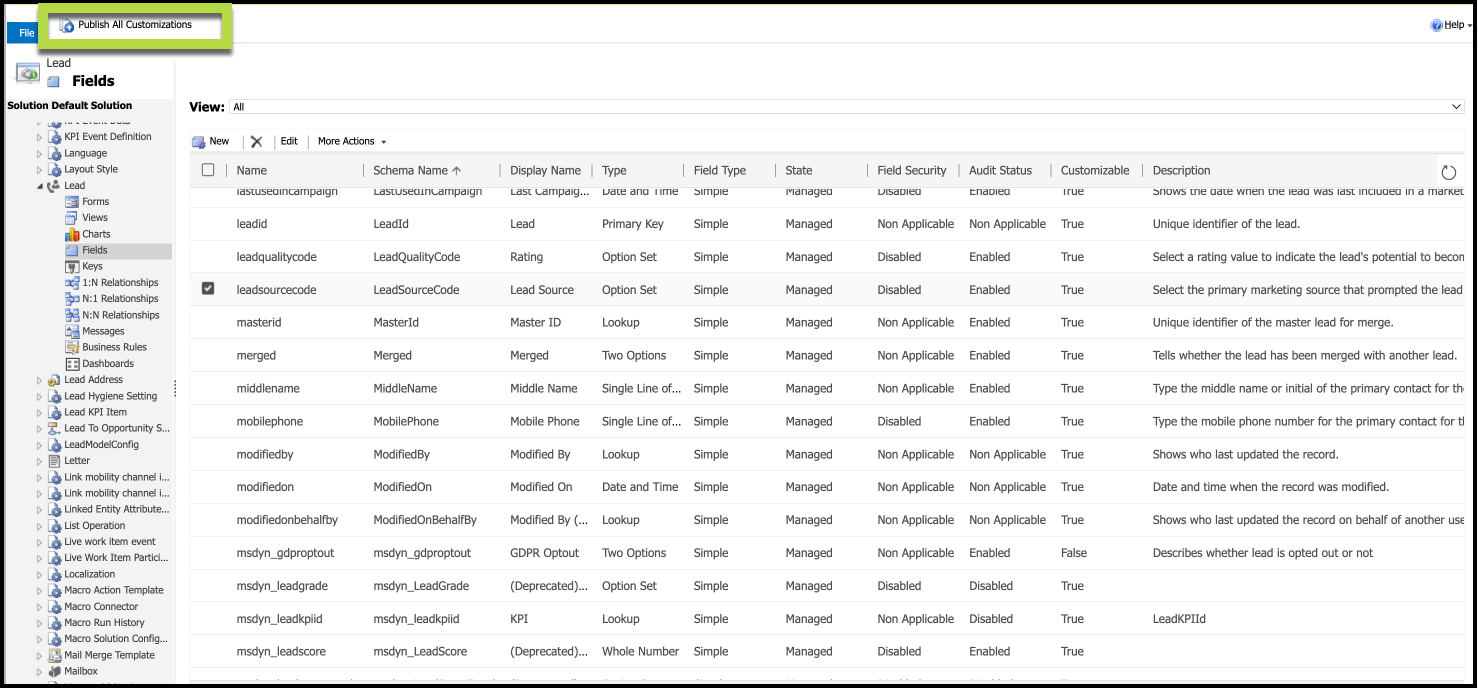The height and width of the screenshot is (688, 1478).
Task: Click the Publish All Customizations icon
Action: [67, 26]
